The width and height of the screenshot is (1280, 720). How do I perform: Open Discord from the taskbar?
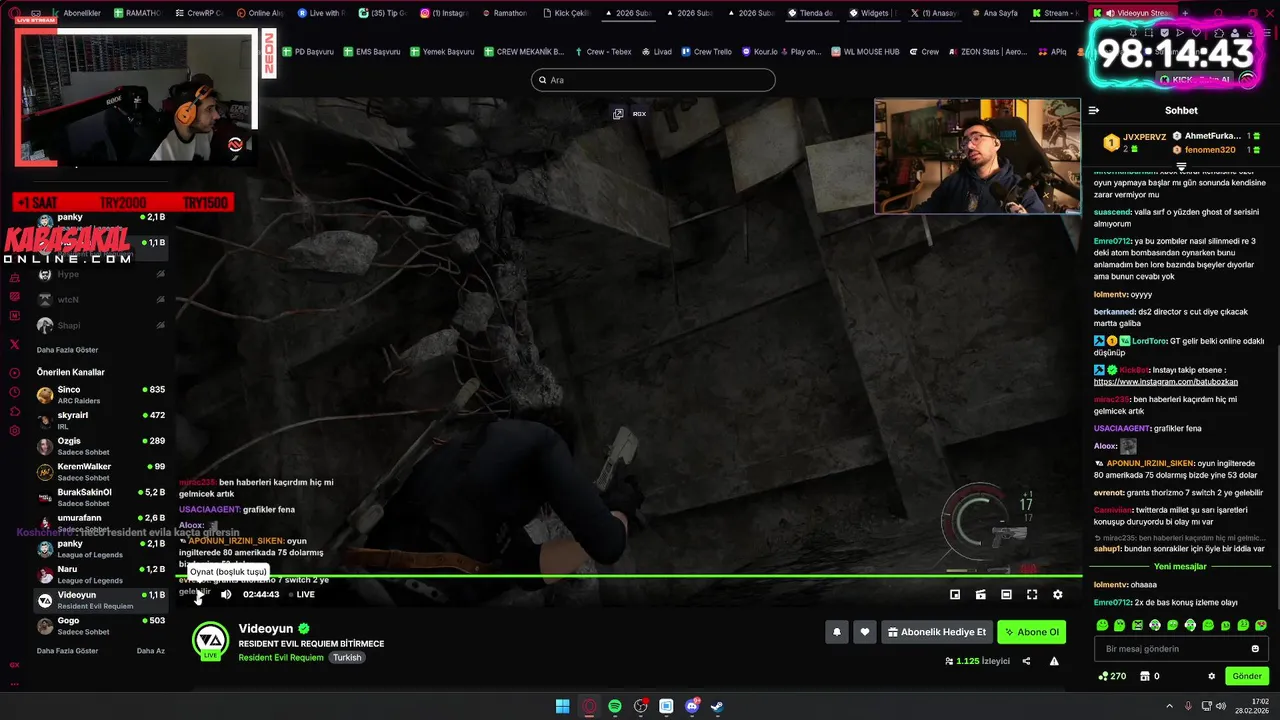pyautogui.click(x=692, y=706)
